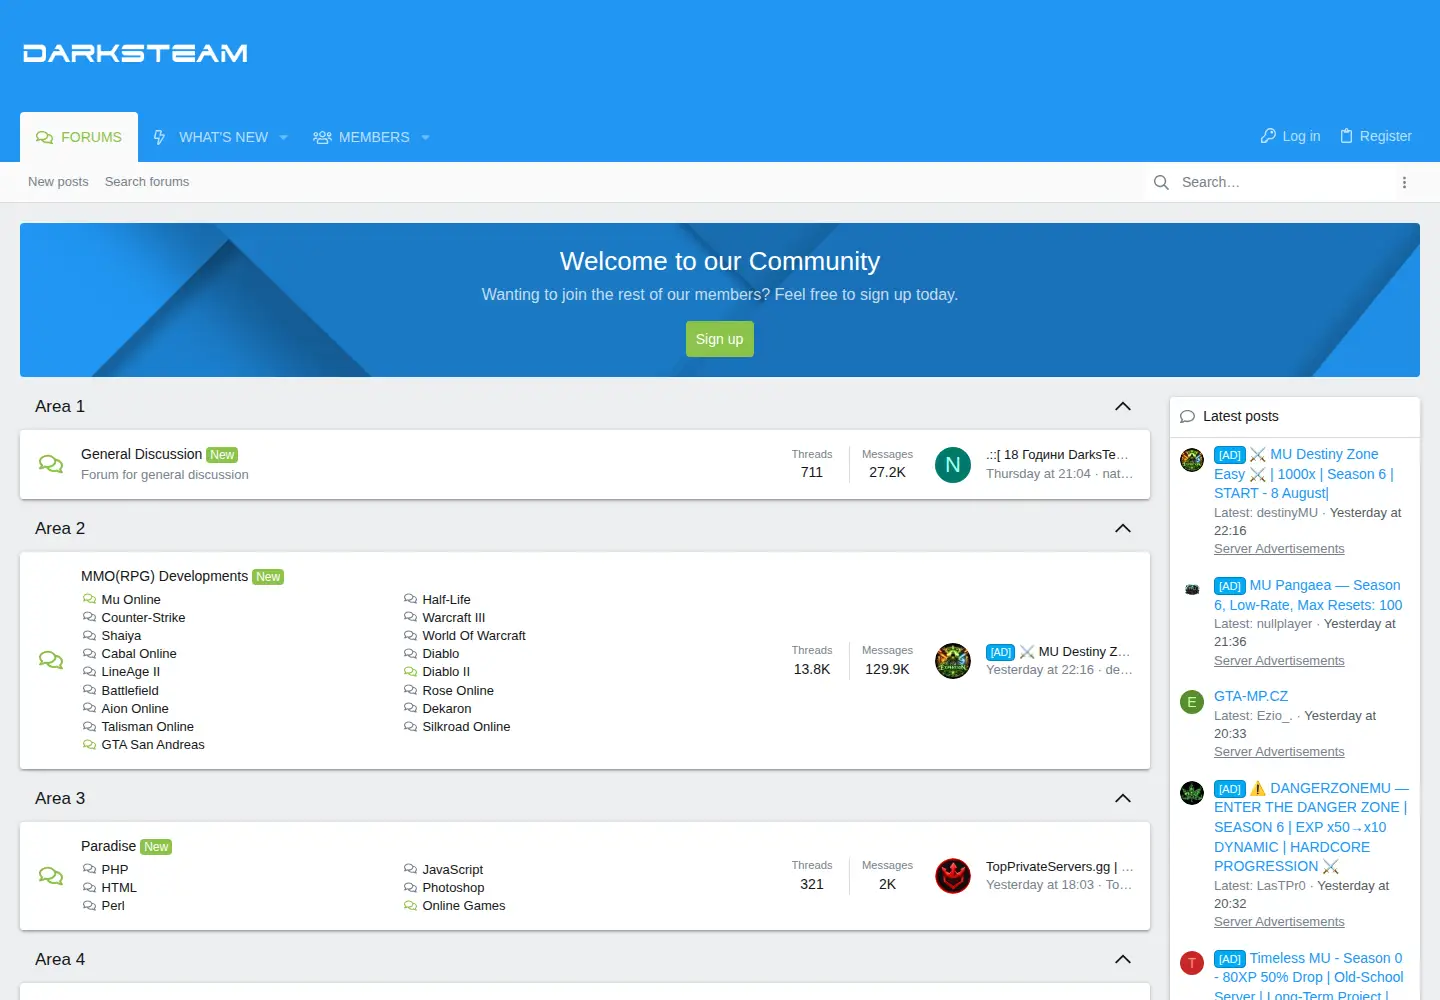This screenshot has width=1440, height=1000.
Task: Click the avatar next to DANGERZONEMU post
Action: (1192, 793)
